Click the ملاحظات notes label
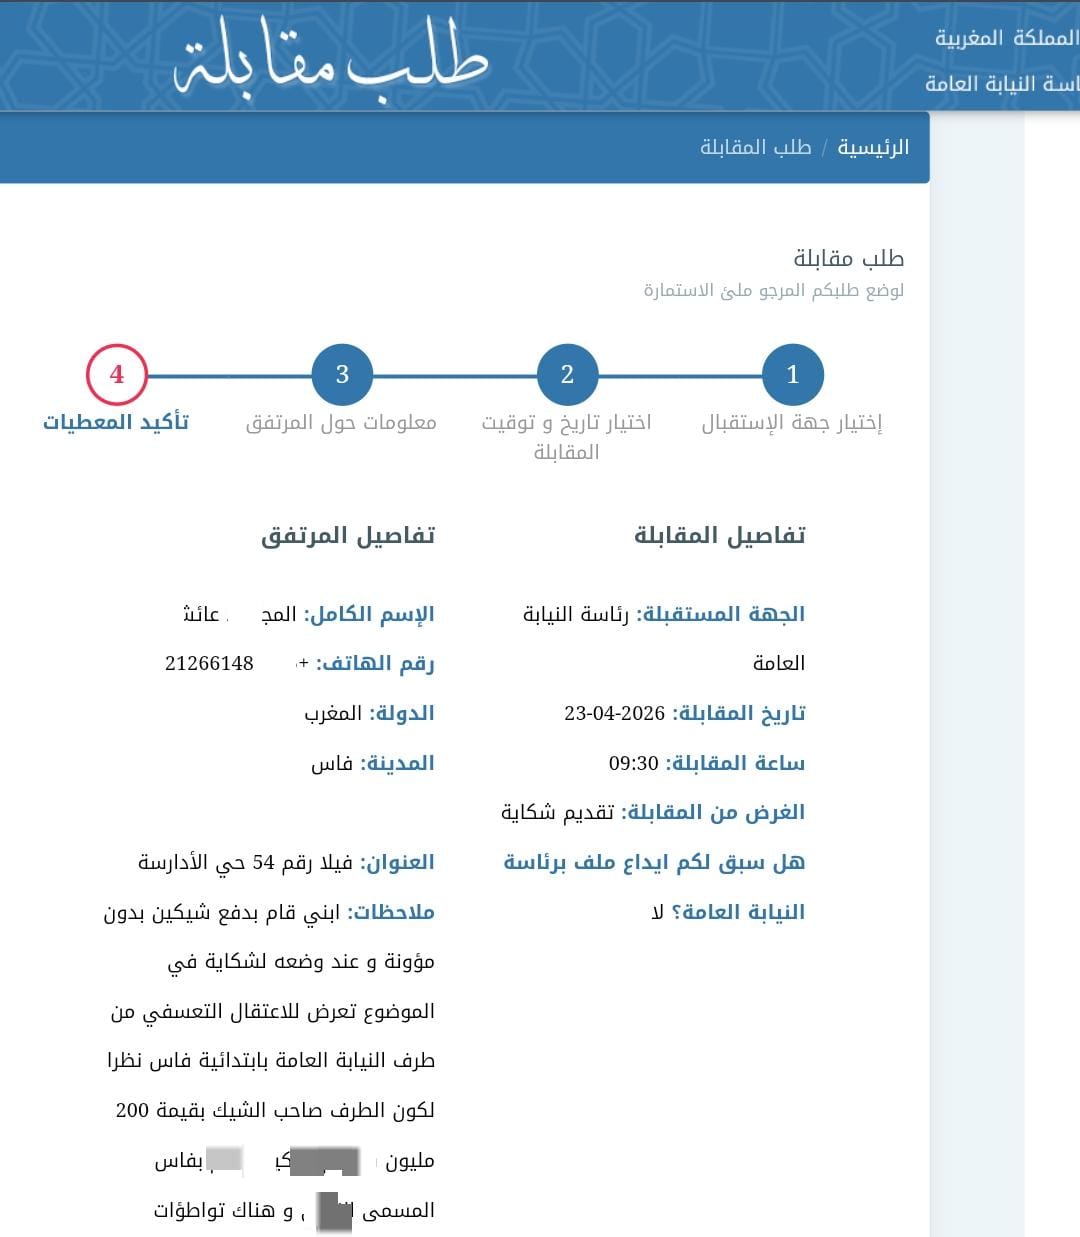This screenshot has height=1237, width=1080. [x=391, y=912]
